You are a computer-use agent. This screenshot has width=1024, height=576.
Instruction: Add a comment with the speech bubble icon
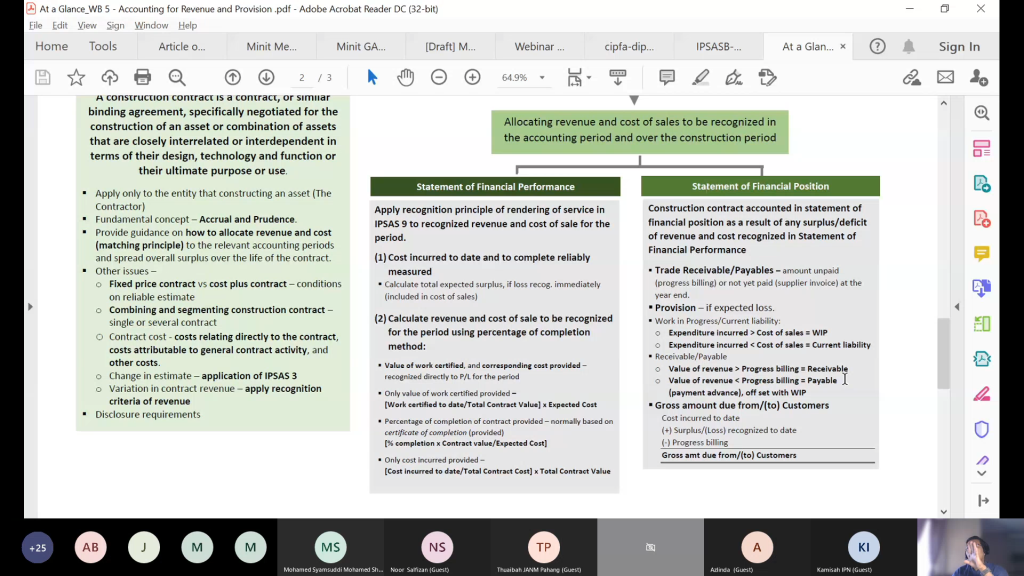(x=667, y=78)
